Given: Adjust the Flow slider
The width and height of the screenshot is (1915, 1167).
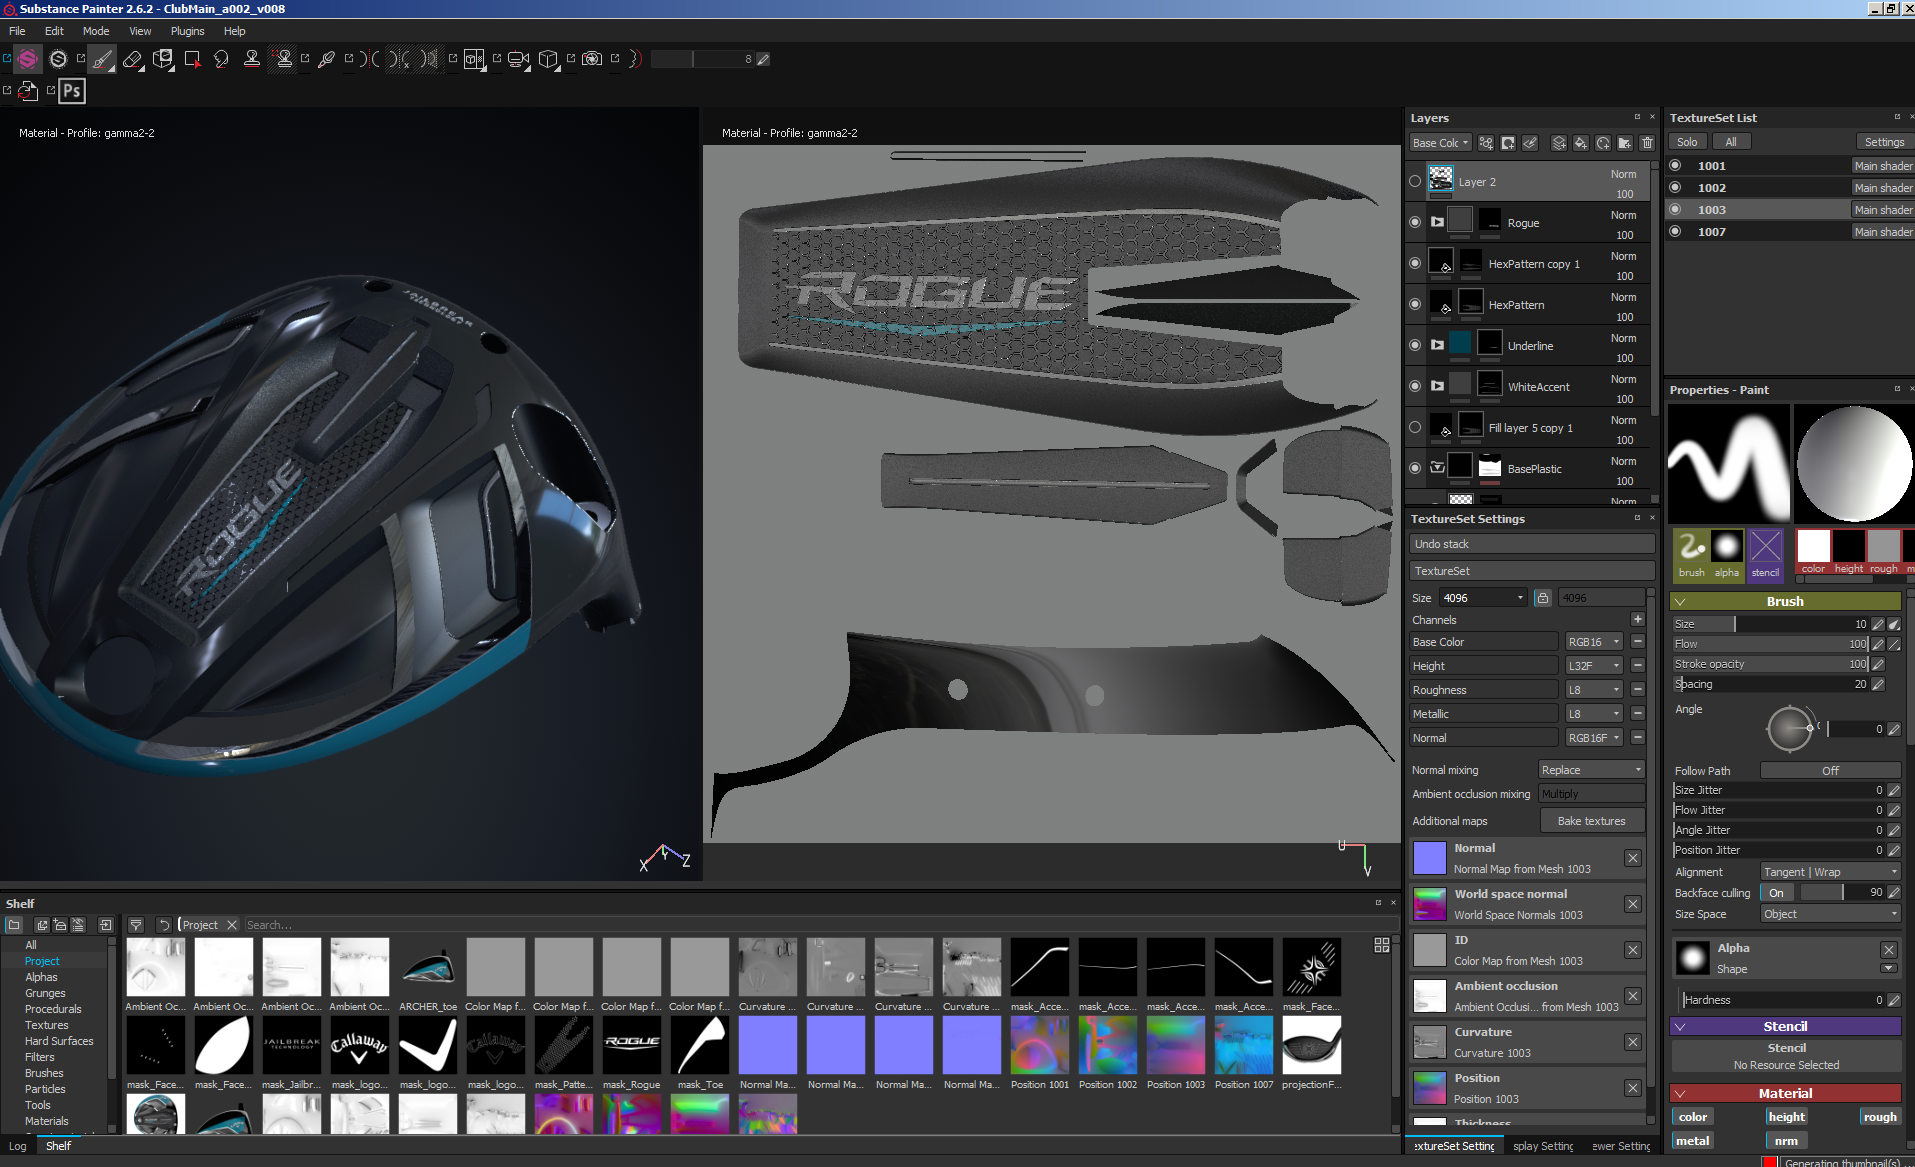Looking at the screenshot, I should tap(1771, 644).
